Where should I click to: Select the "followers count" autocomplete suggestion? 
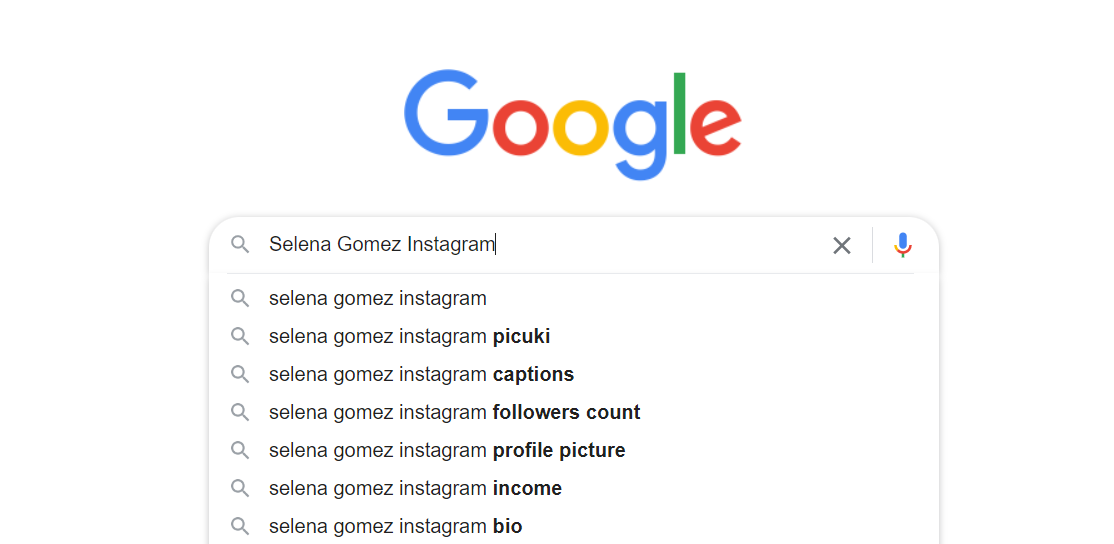454,412
